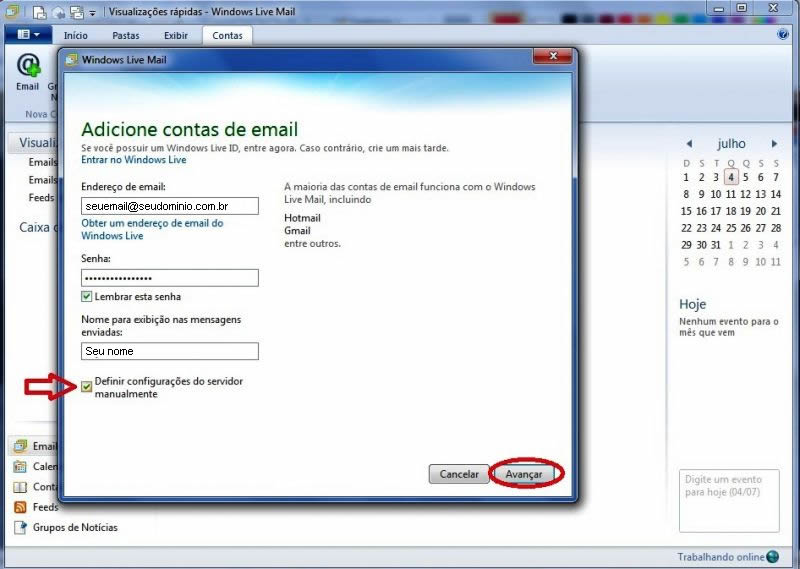
Task: Close the Windows Live Mail dialog
Action: coord(553,56)
